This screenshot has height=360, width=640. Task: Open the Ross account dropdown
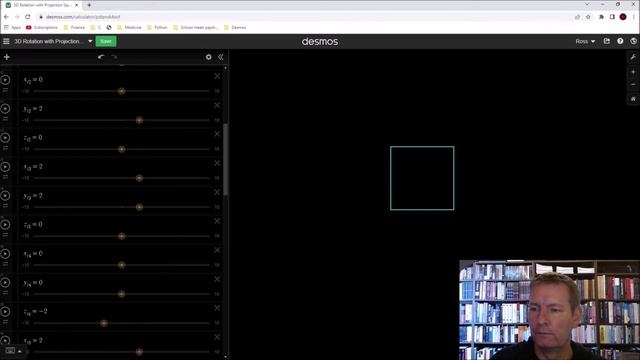pyautogui.click(x=585, y=41)
